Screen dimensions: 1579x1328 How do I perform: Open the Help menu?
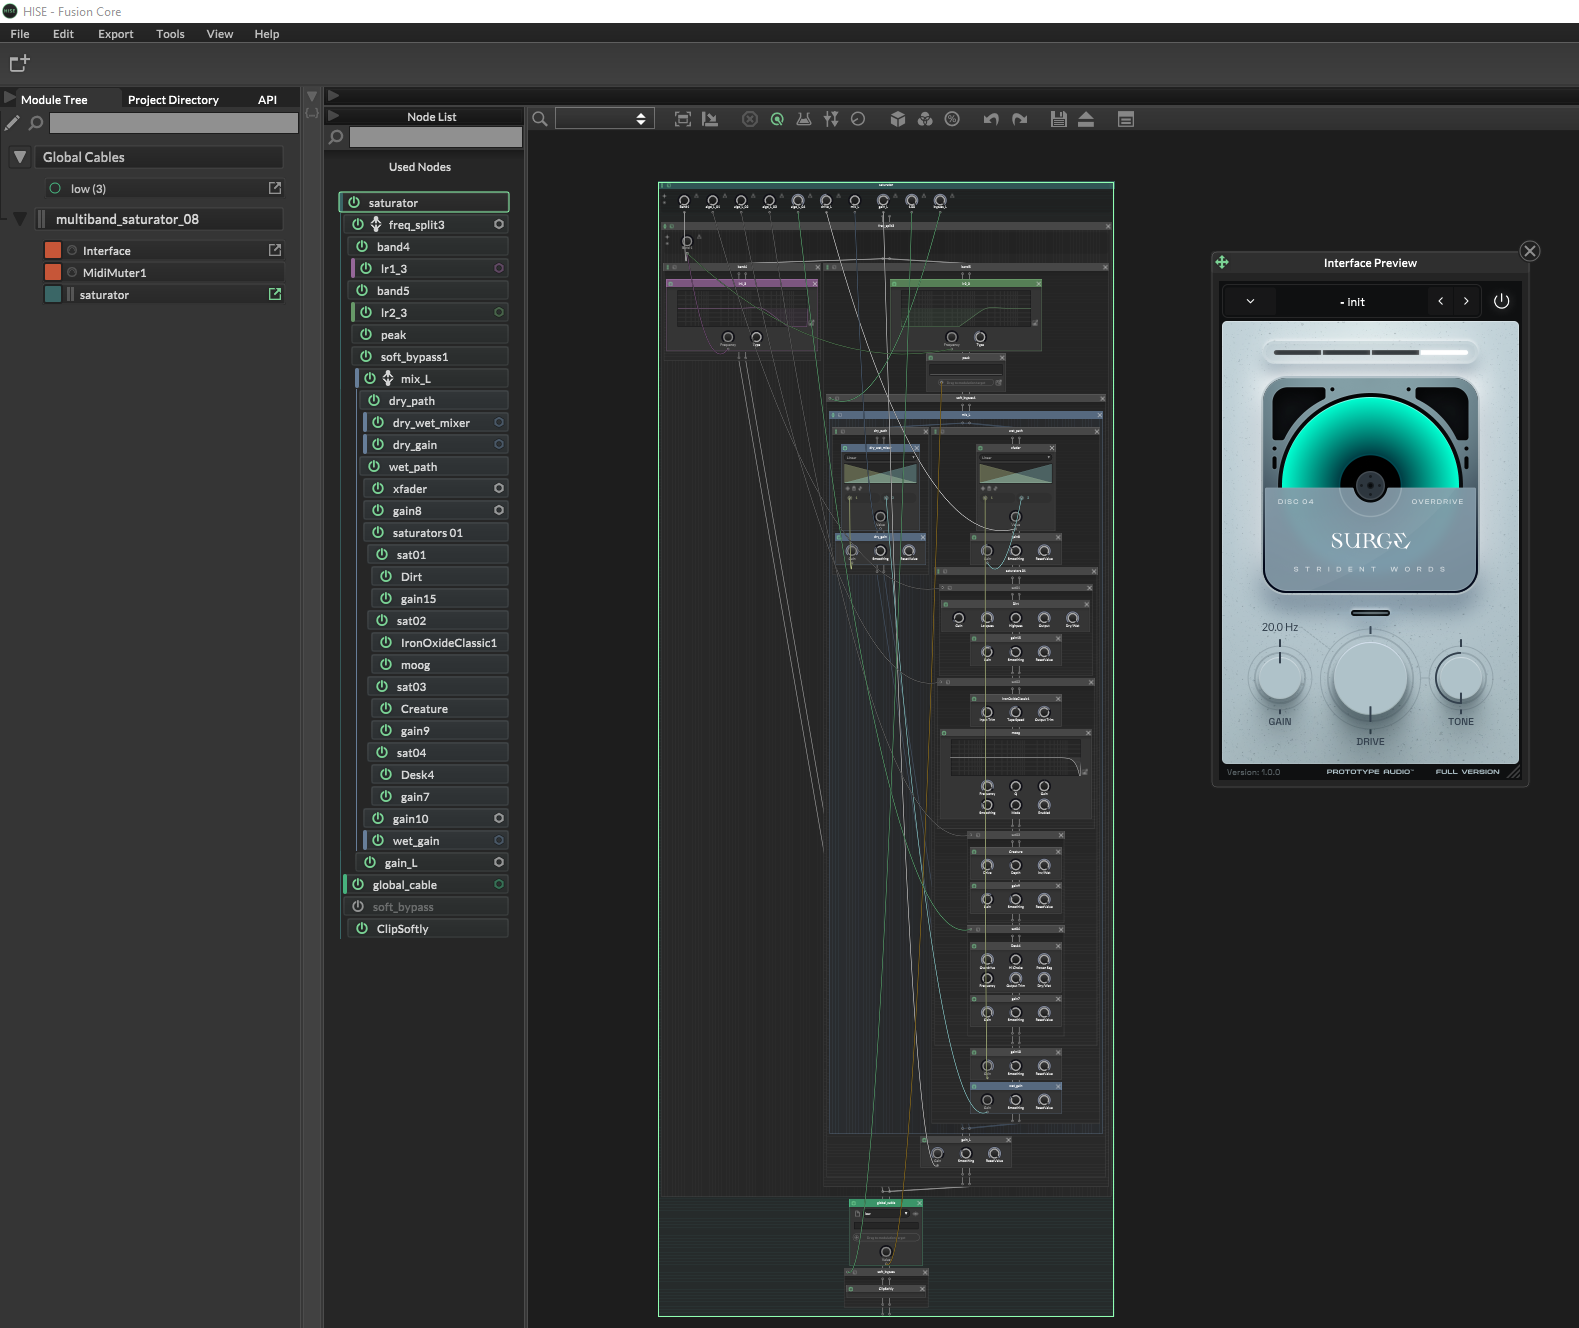267,34
